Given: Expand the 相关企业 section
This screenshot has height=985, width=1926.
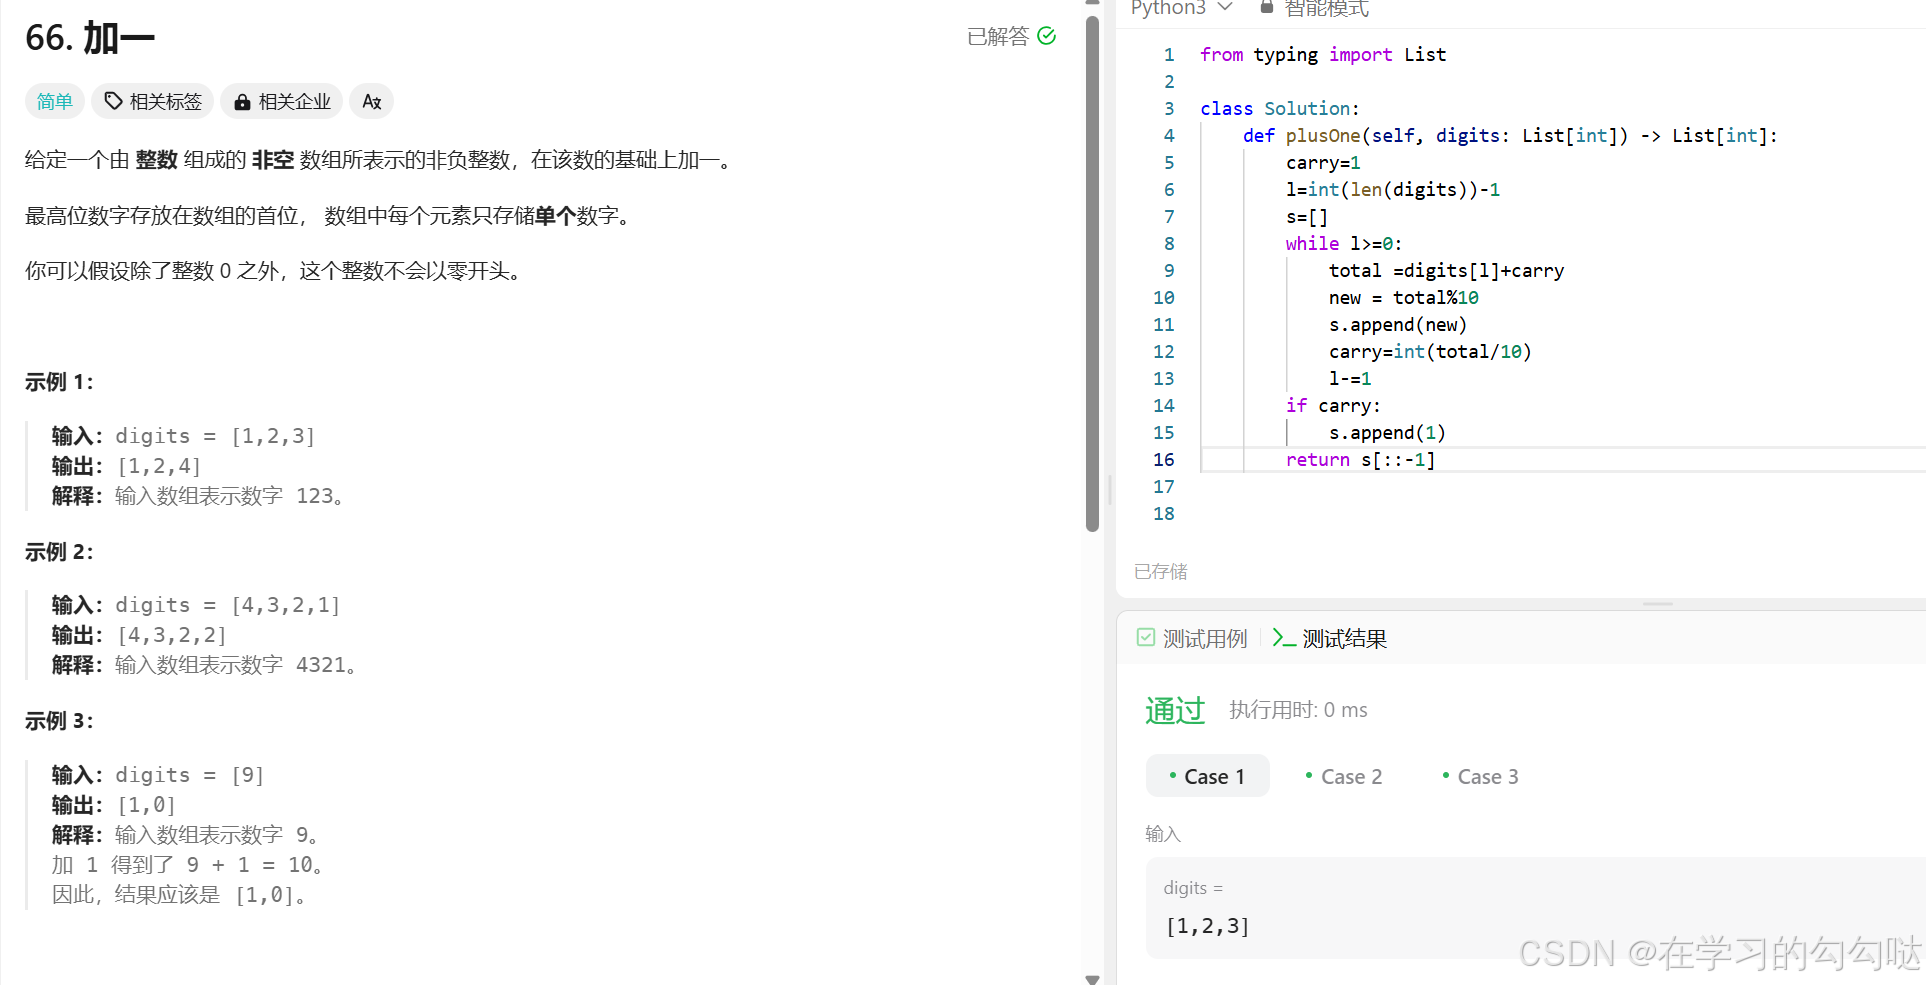Looking at the screenshot, I should pyautogui.click(x=281, y=101).
